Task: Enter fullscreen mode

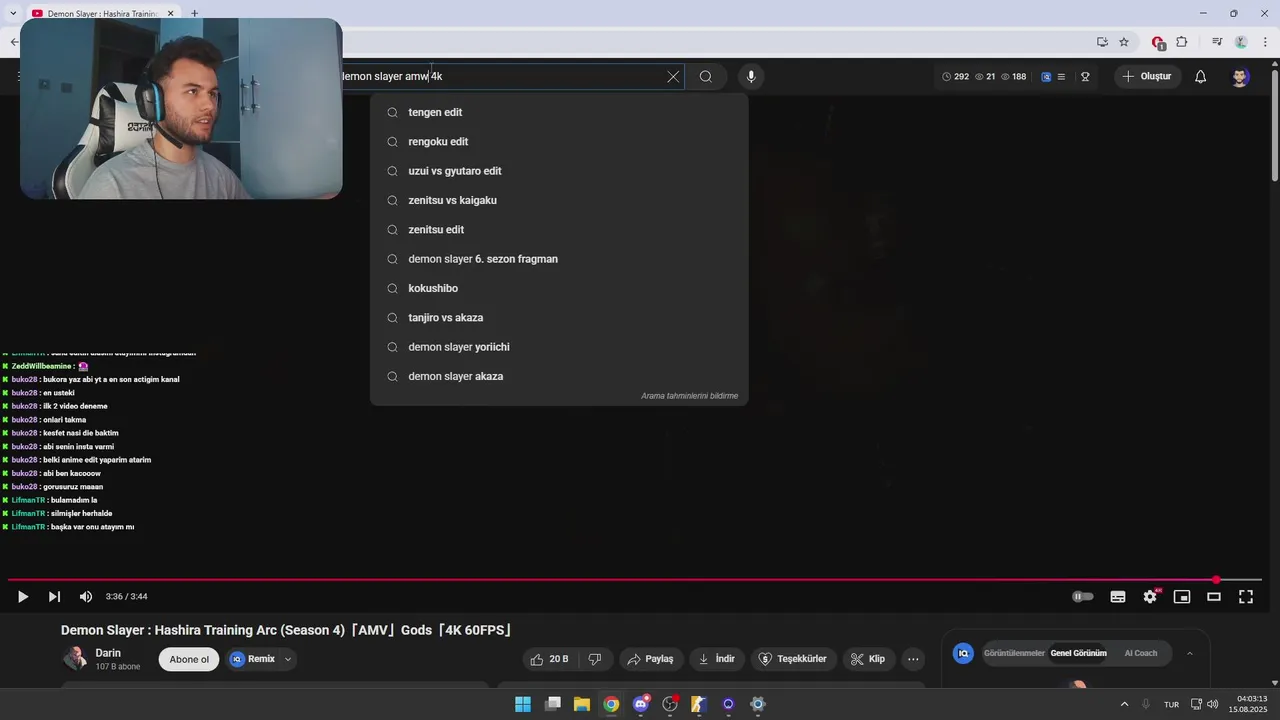Action: 1246,596
